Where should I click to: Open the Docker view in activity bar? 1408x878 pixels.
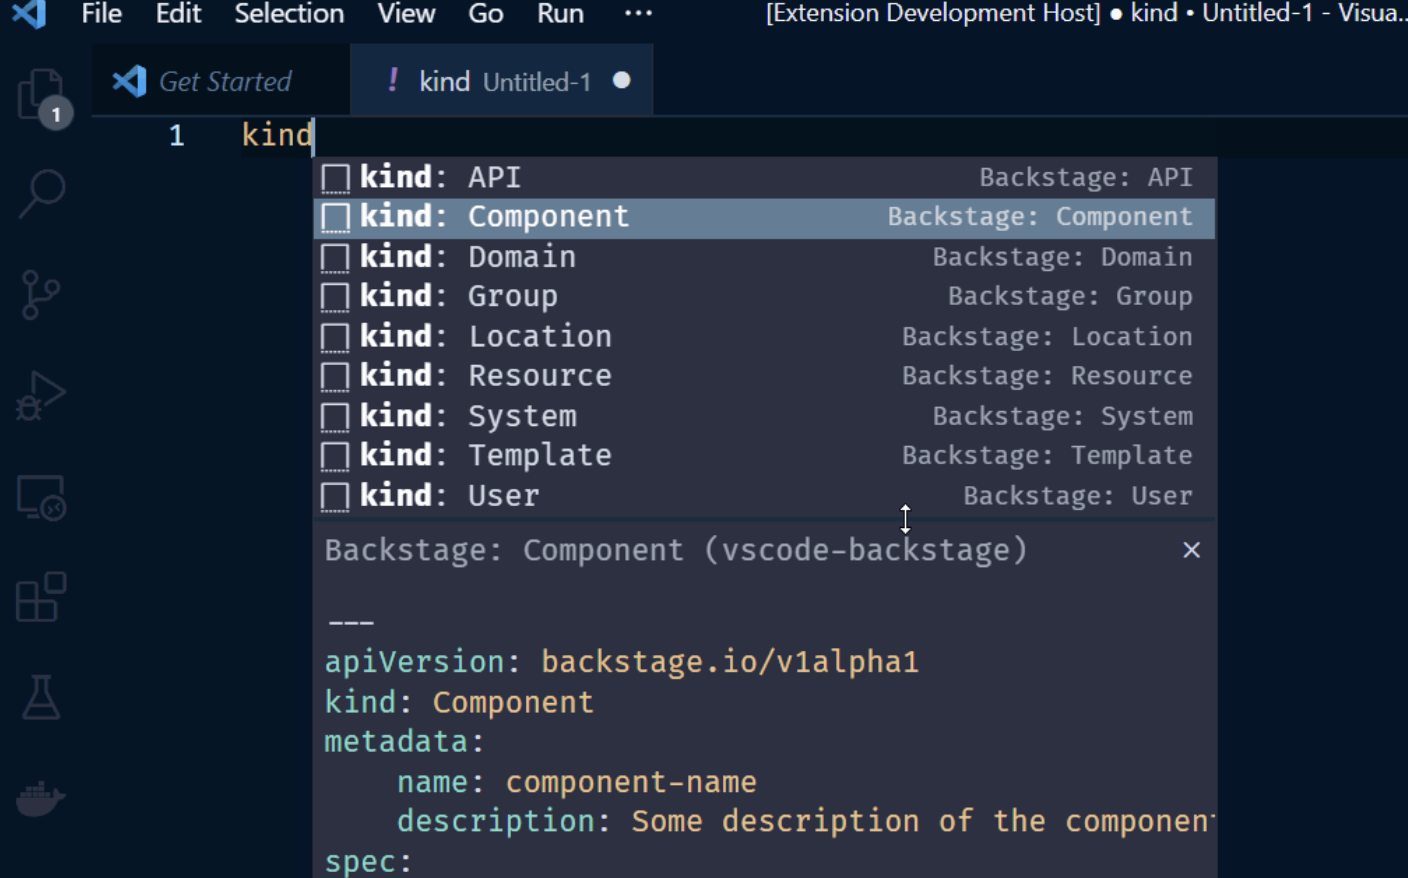coord(41,797)
